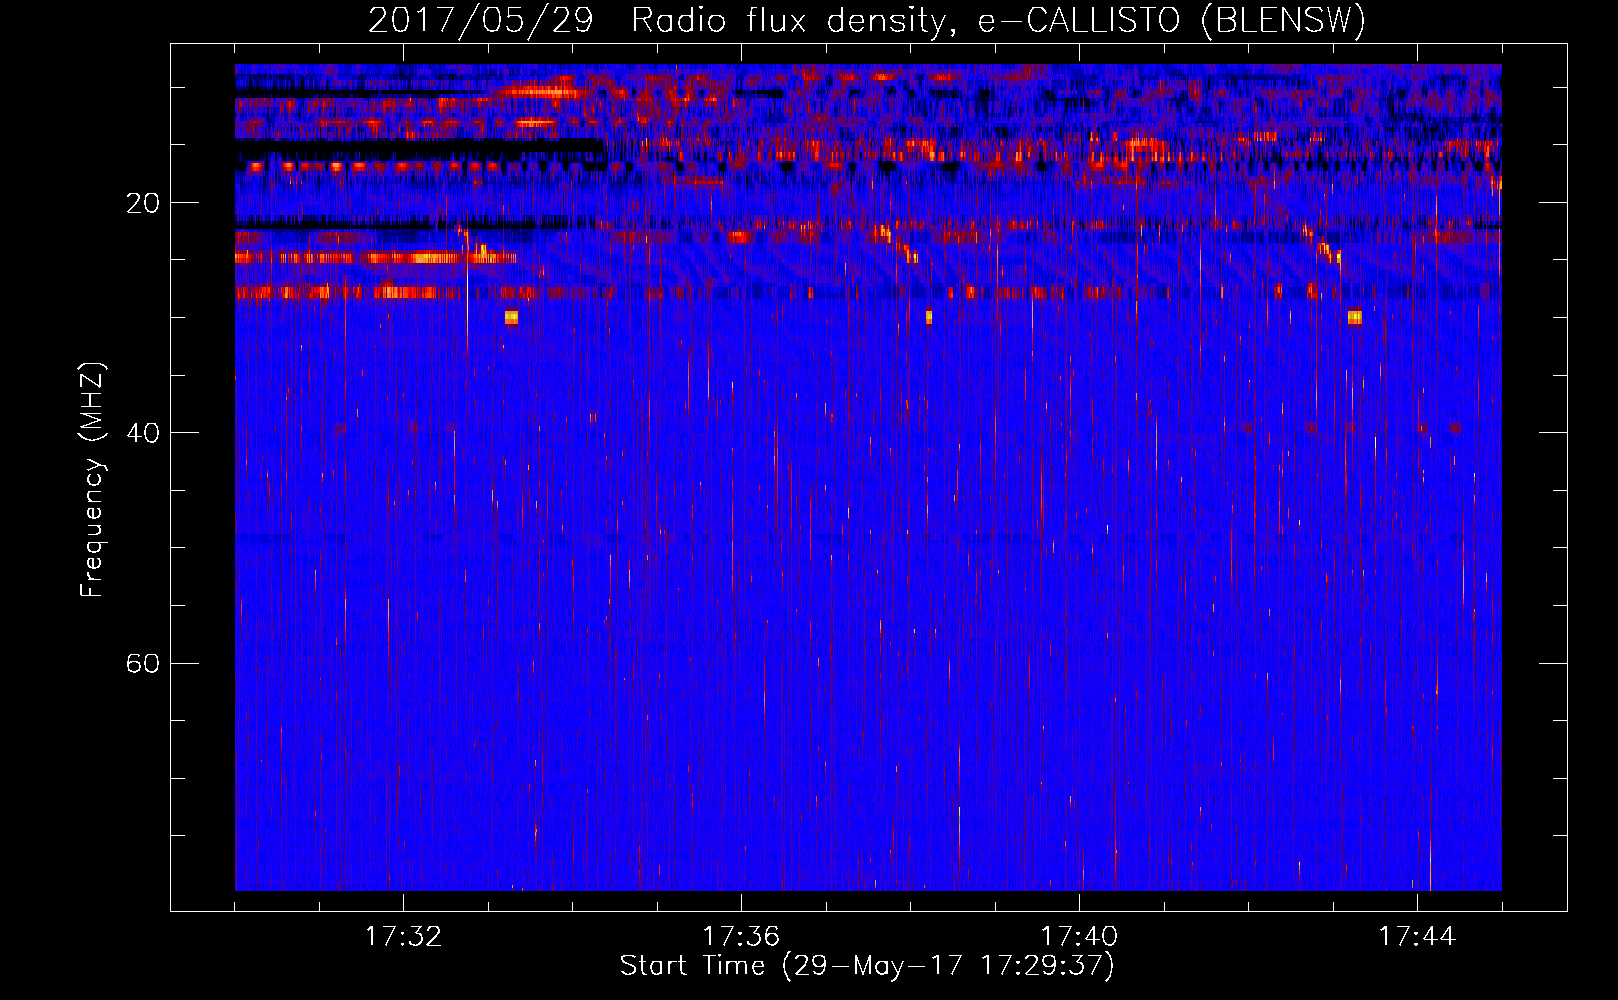Viewport: 1618px width, 1000px height.
Task: Click the 60 MHz frequency tick label
Action: tap(143, 663)
